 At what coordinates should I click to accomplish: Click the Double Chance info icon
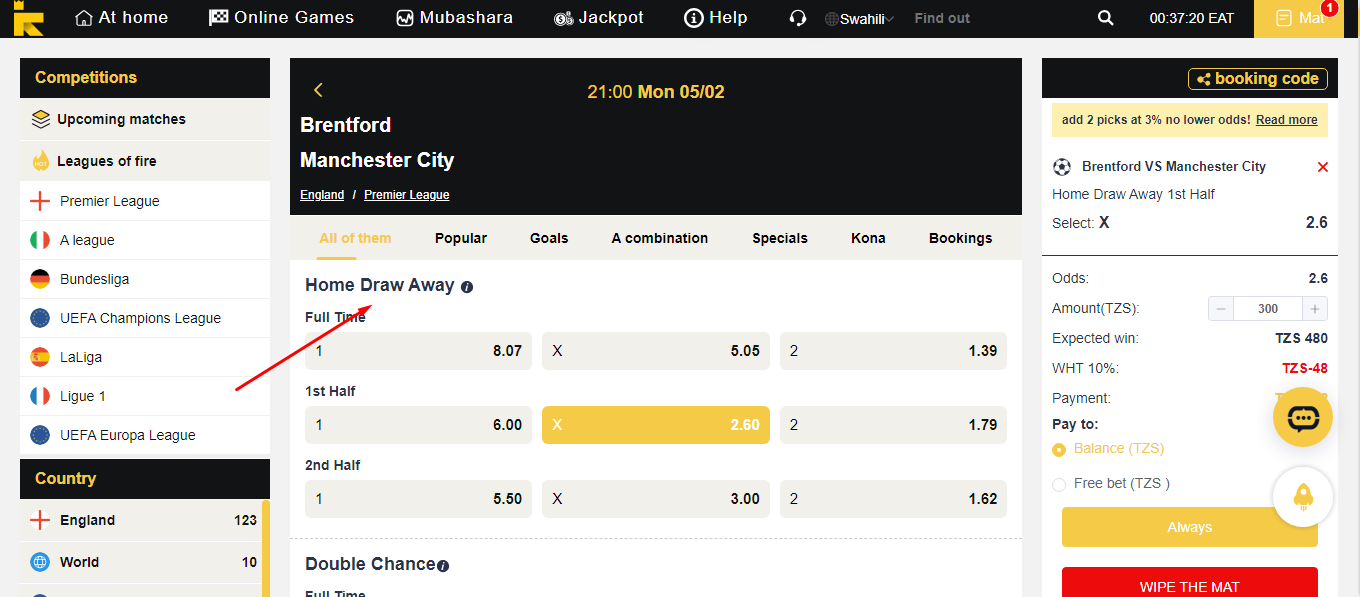tap(443, 566)
